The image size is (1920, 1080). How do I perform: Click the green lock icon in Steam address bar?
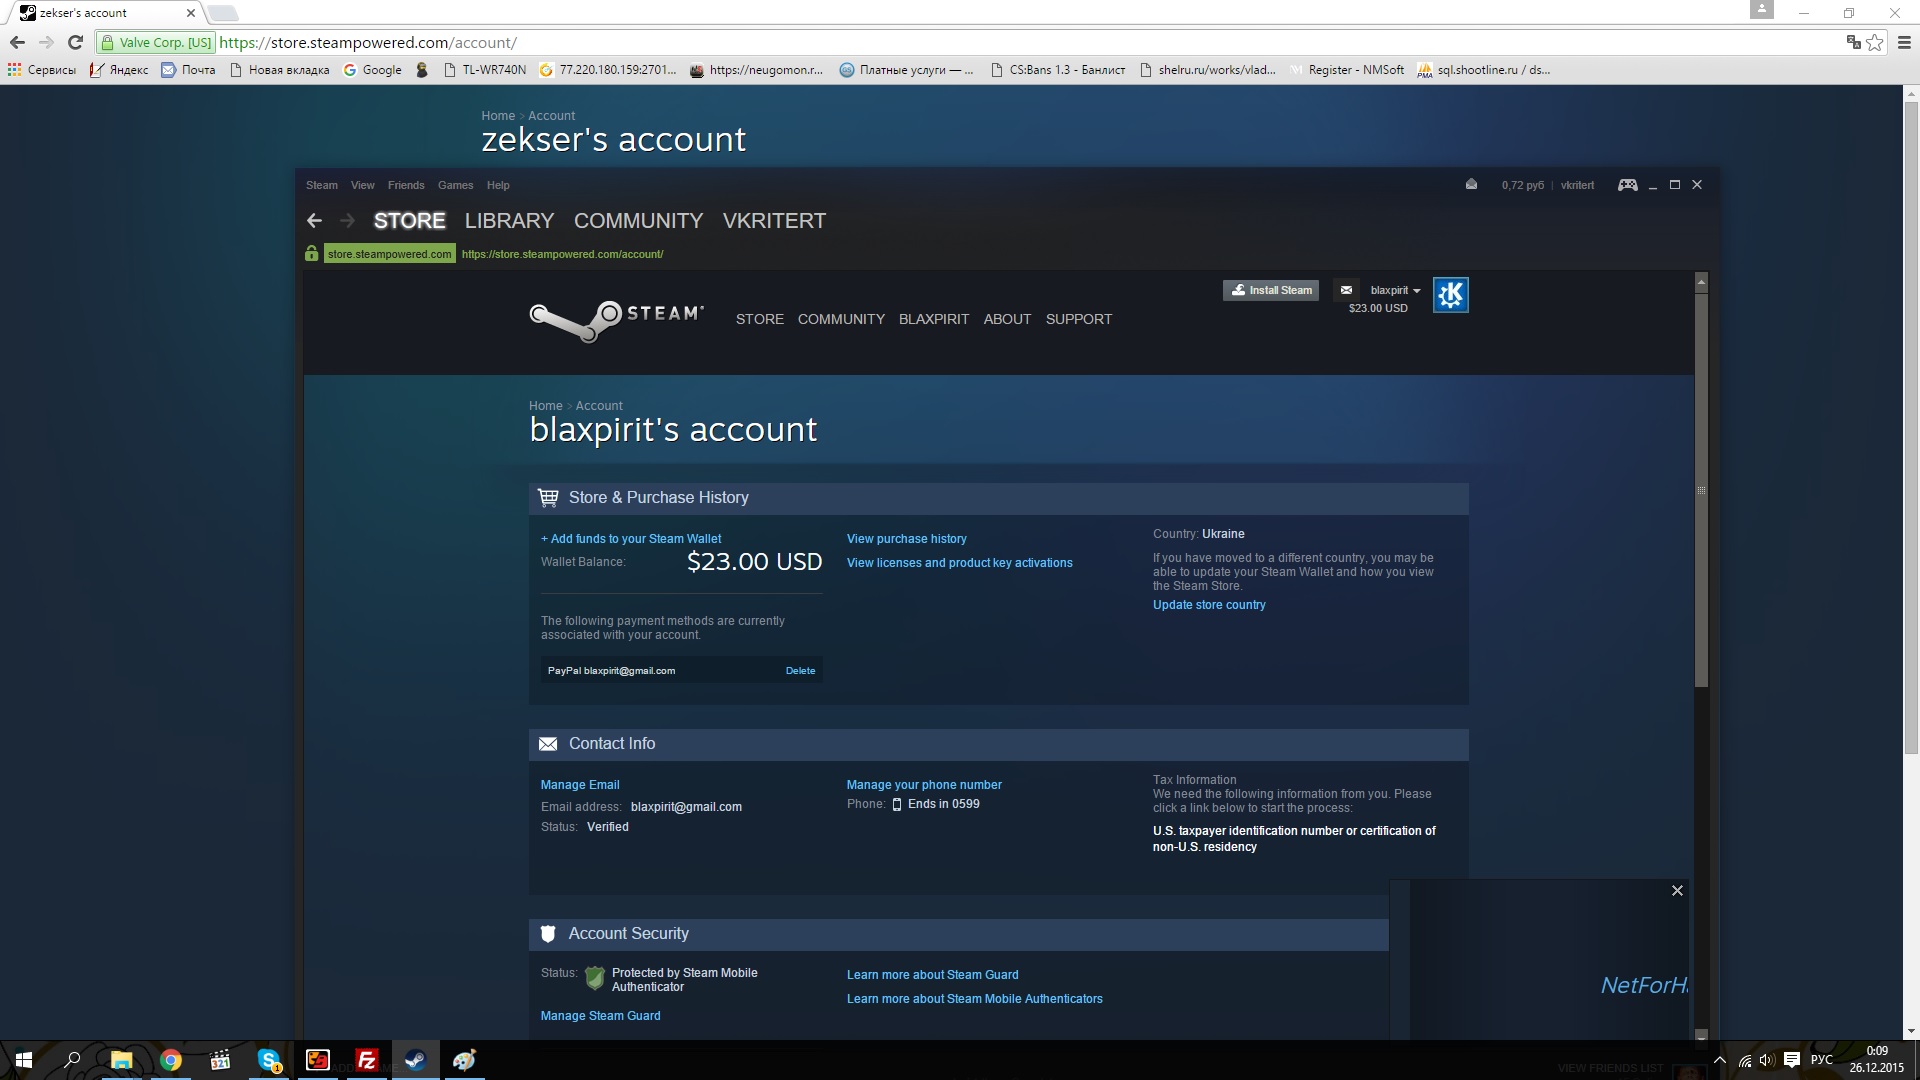coord(312,254)
